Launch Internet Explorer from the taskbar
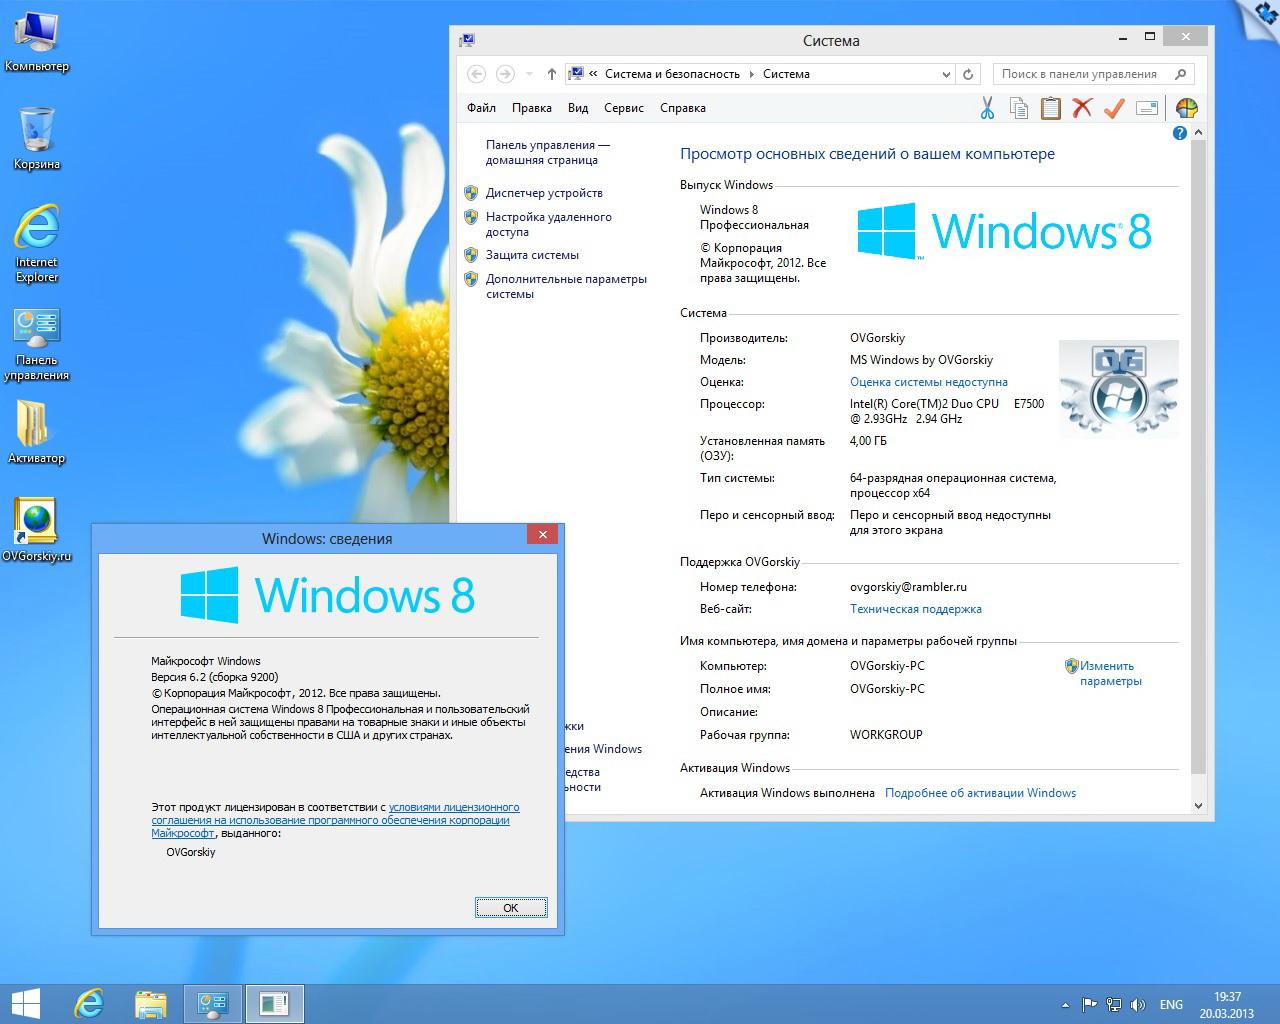 (89, 1003)
